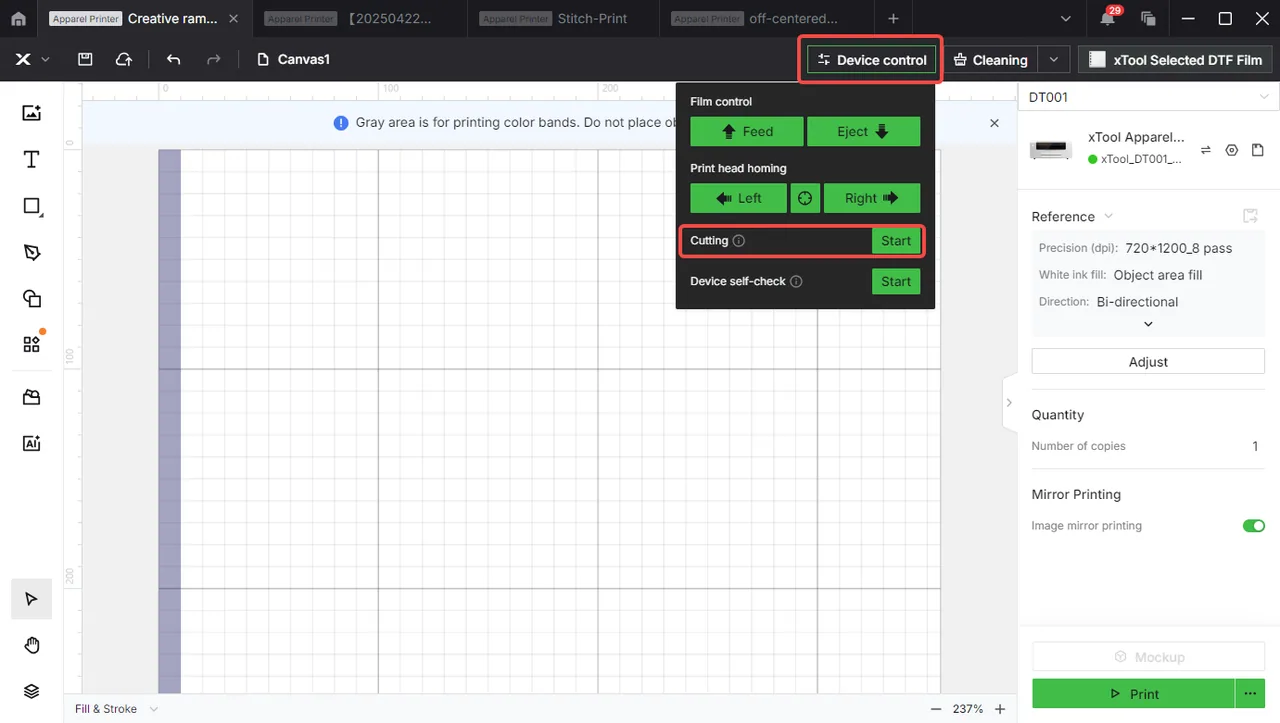
Task: Add a new tab with plus
Action: [893, 19]
